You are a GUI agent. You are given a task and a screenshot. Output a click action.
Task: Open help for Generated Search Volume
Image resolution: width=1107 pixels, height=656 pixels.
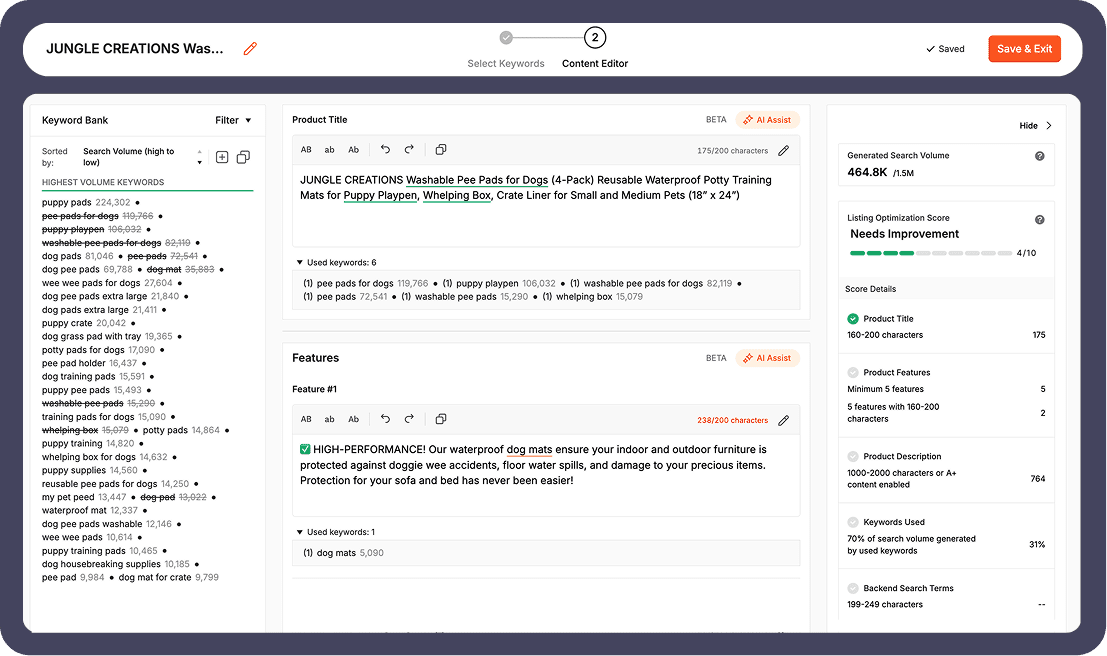(1039, 156)
